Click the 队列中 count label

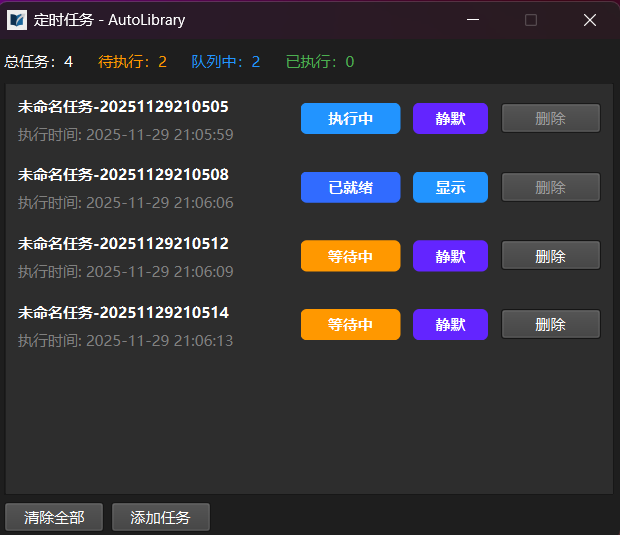tap(225, 62)
